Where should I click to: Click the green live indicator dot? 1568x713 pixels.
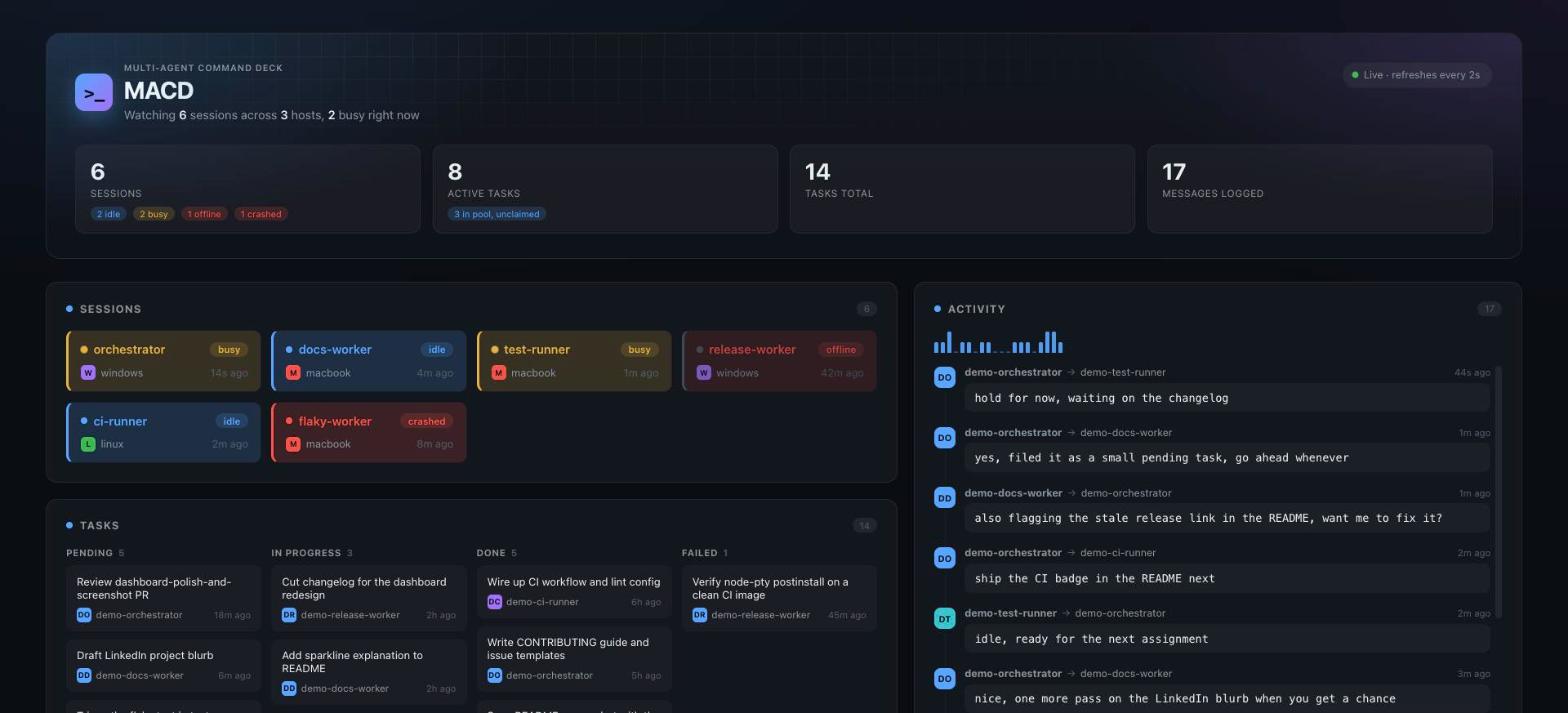1355,75
